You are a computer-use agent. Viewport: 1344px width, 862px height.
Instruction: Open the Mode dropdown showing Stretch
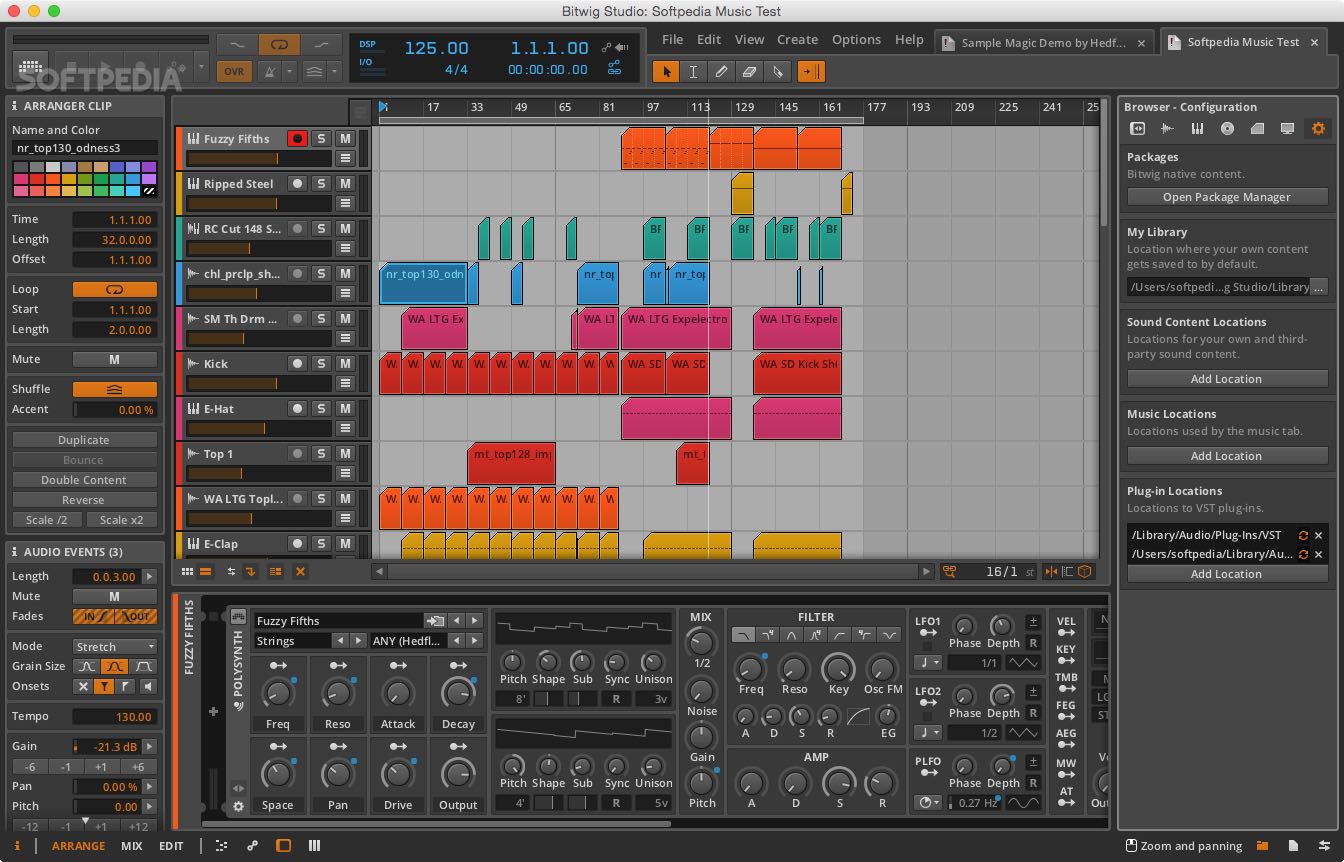click(x=113, y=646)
